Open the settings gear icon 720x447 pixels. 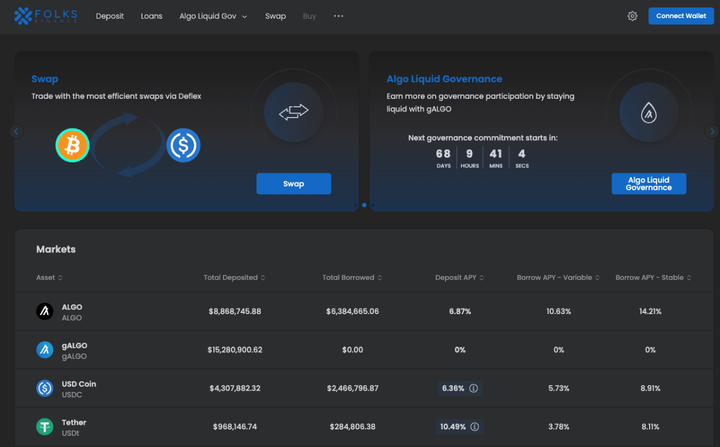coord(632,16)
